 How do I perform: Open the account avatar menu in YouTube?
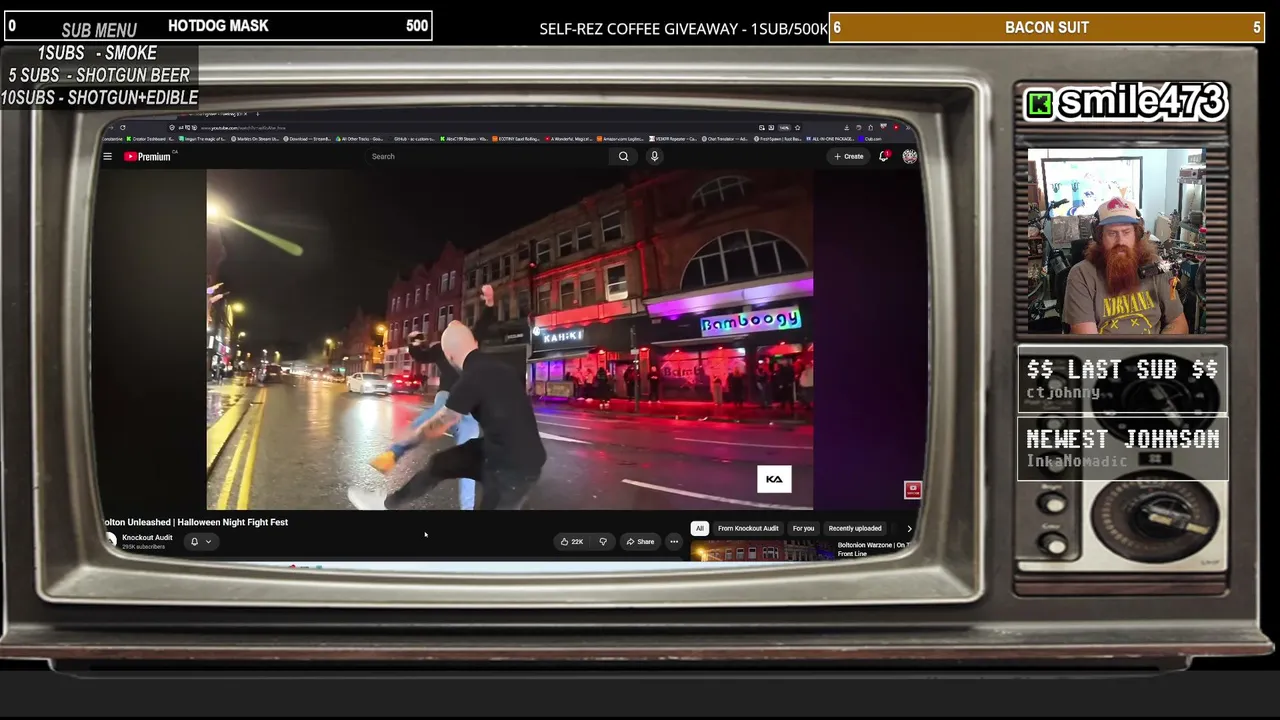(x=909, y=156)
